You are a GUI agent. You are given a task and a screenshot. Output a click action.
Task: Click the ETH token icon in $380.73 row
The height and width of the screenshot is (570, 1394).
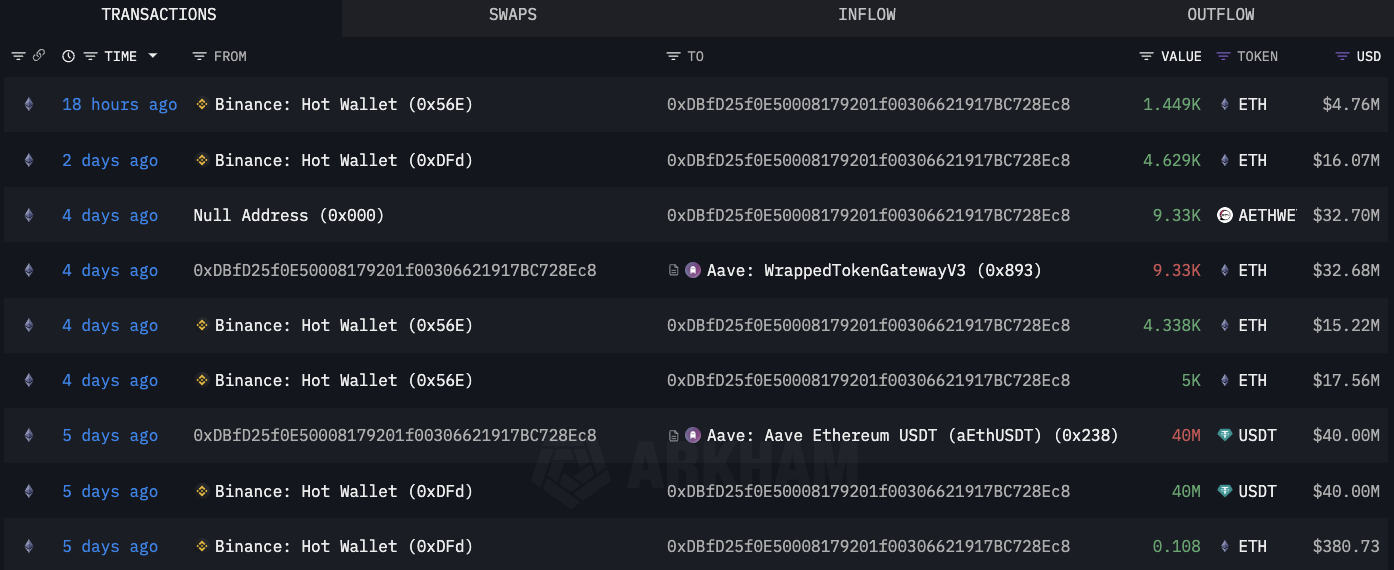(1224, 546)
